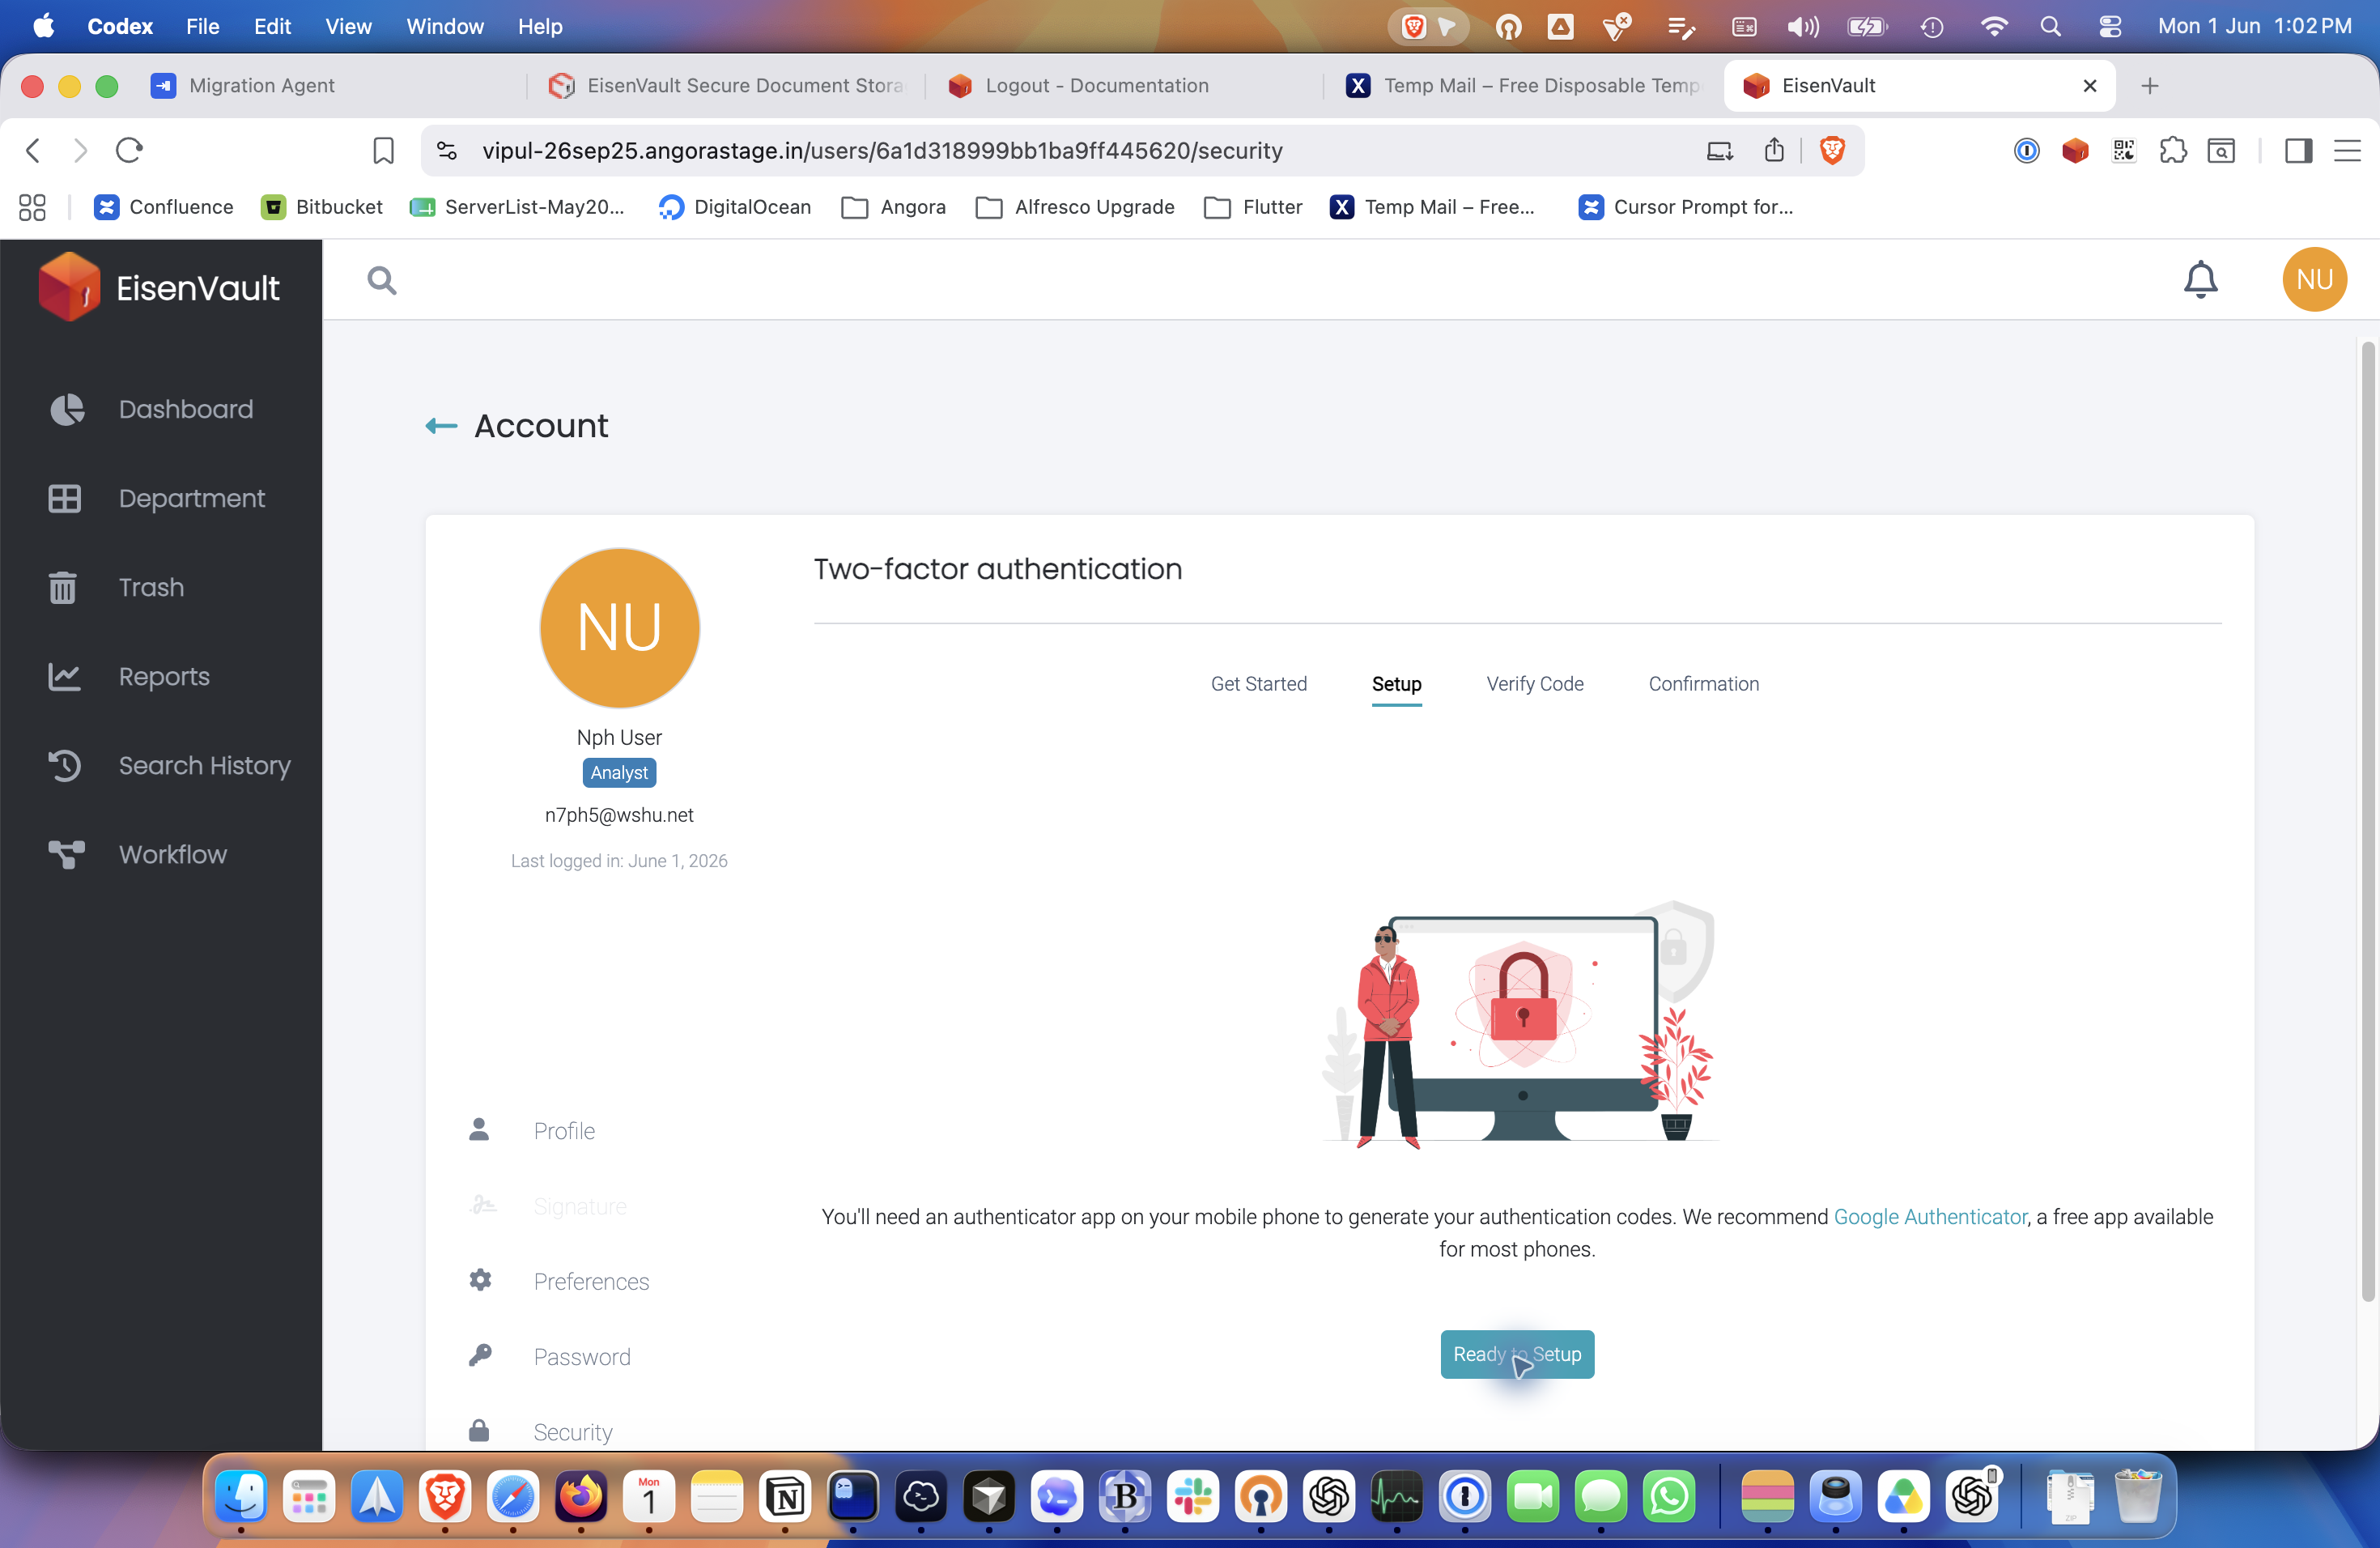Open the browser extensions puzzle icon
This screenshot has width=2380, height=1548.
tap(2172, 150)
